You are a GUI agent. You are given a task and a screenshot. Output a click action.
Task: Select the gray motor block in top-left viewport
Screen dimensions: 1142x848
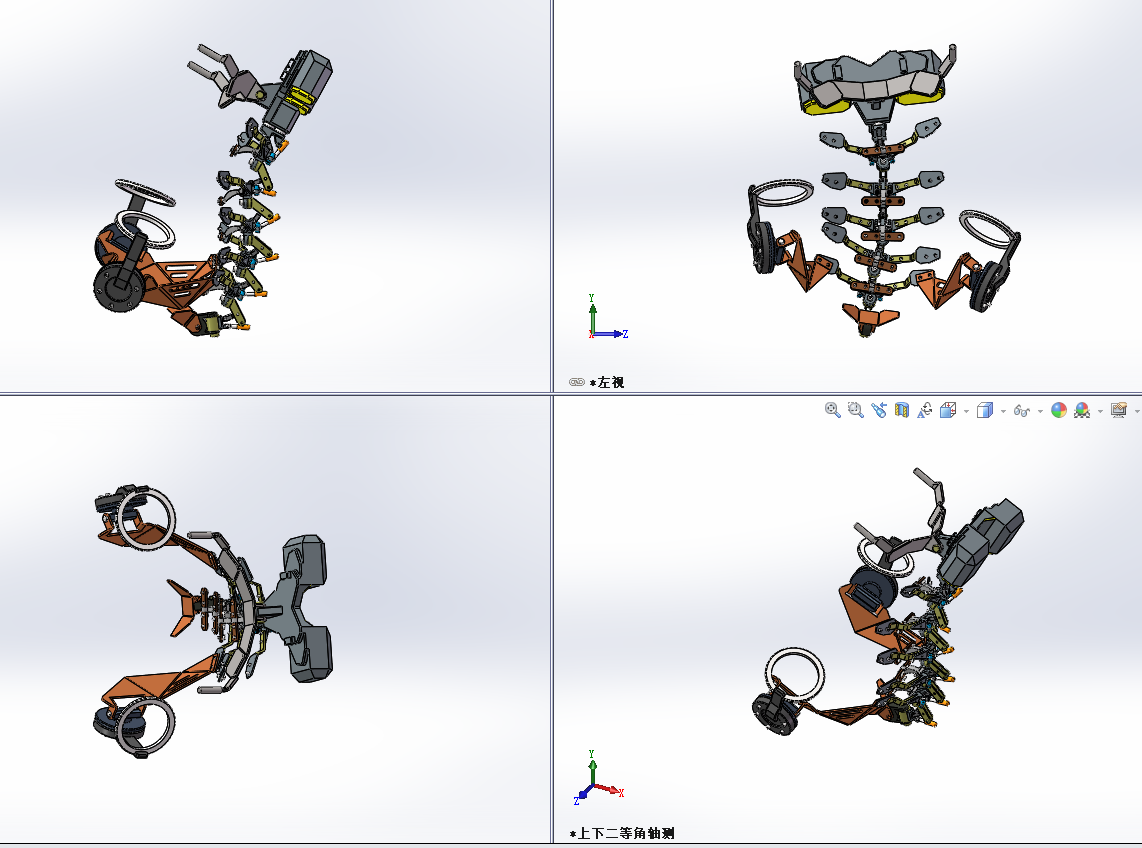299,90
